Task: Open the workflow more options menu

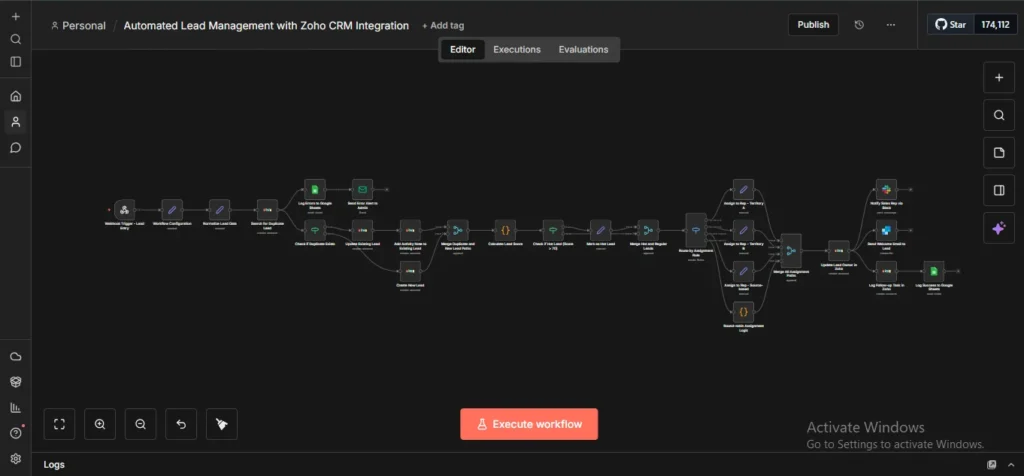Action: click(891, 25)
